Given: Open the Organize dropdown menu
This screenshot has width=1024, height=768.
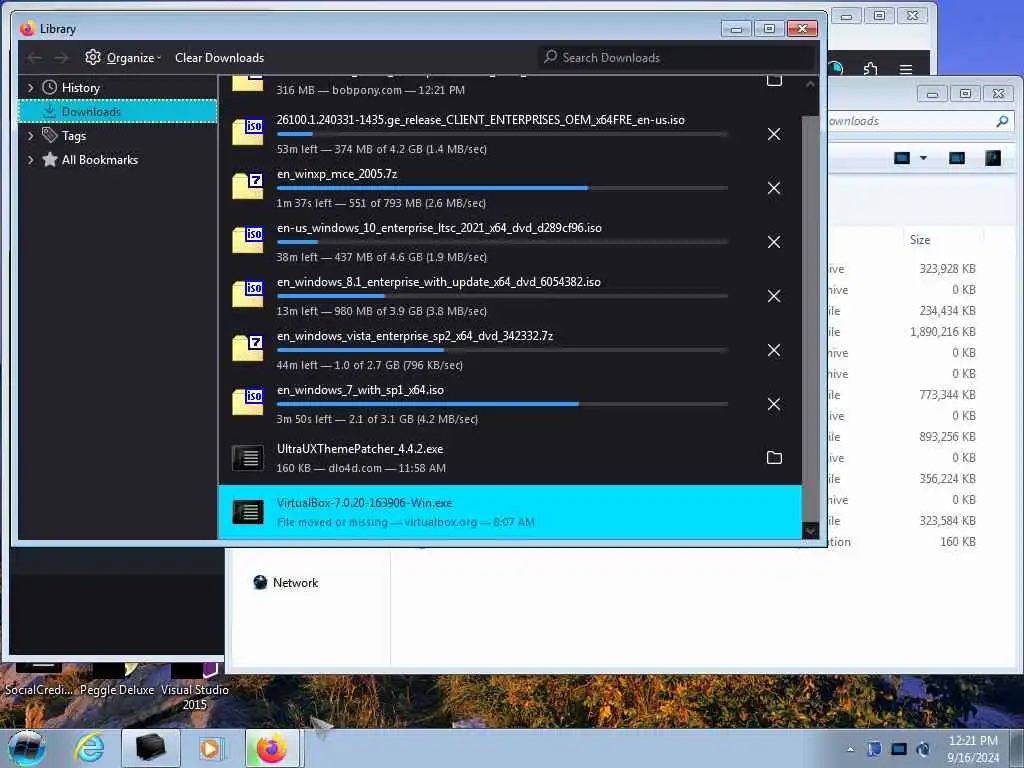Looking at the screenshot, I should tap(123, 58).
